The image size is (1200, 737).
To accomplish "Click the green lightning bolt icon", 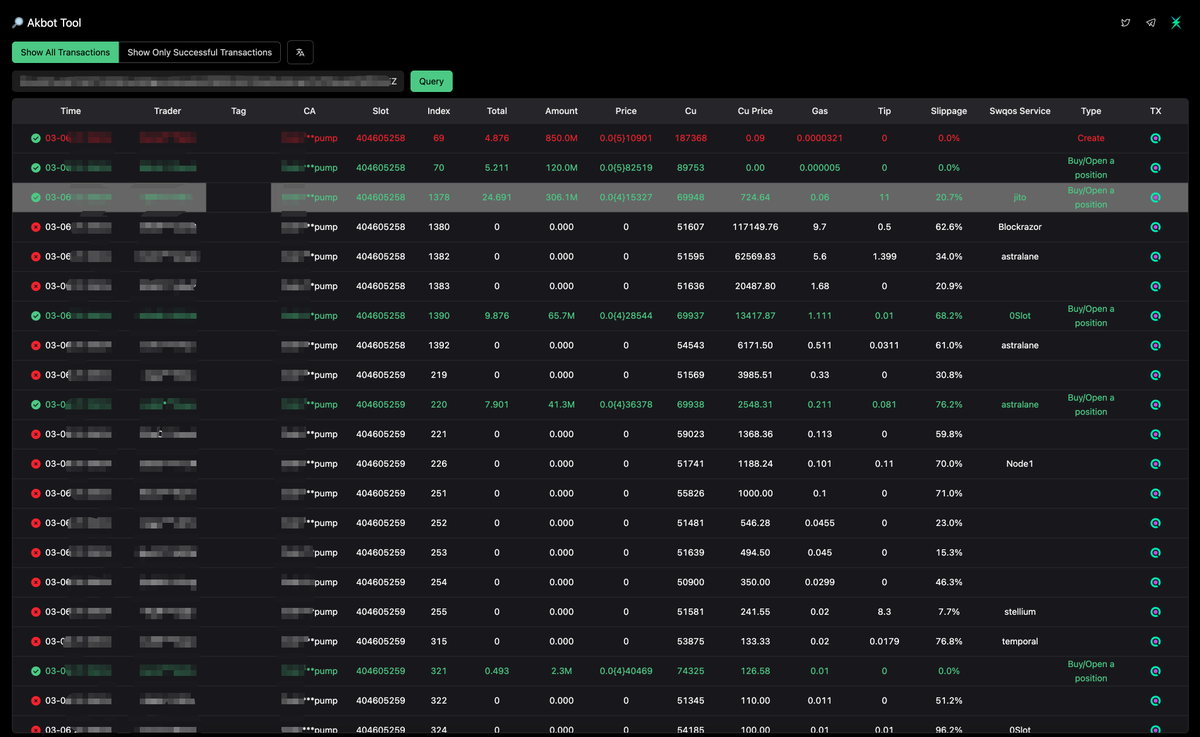I will [1176, 23].
